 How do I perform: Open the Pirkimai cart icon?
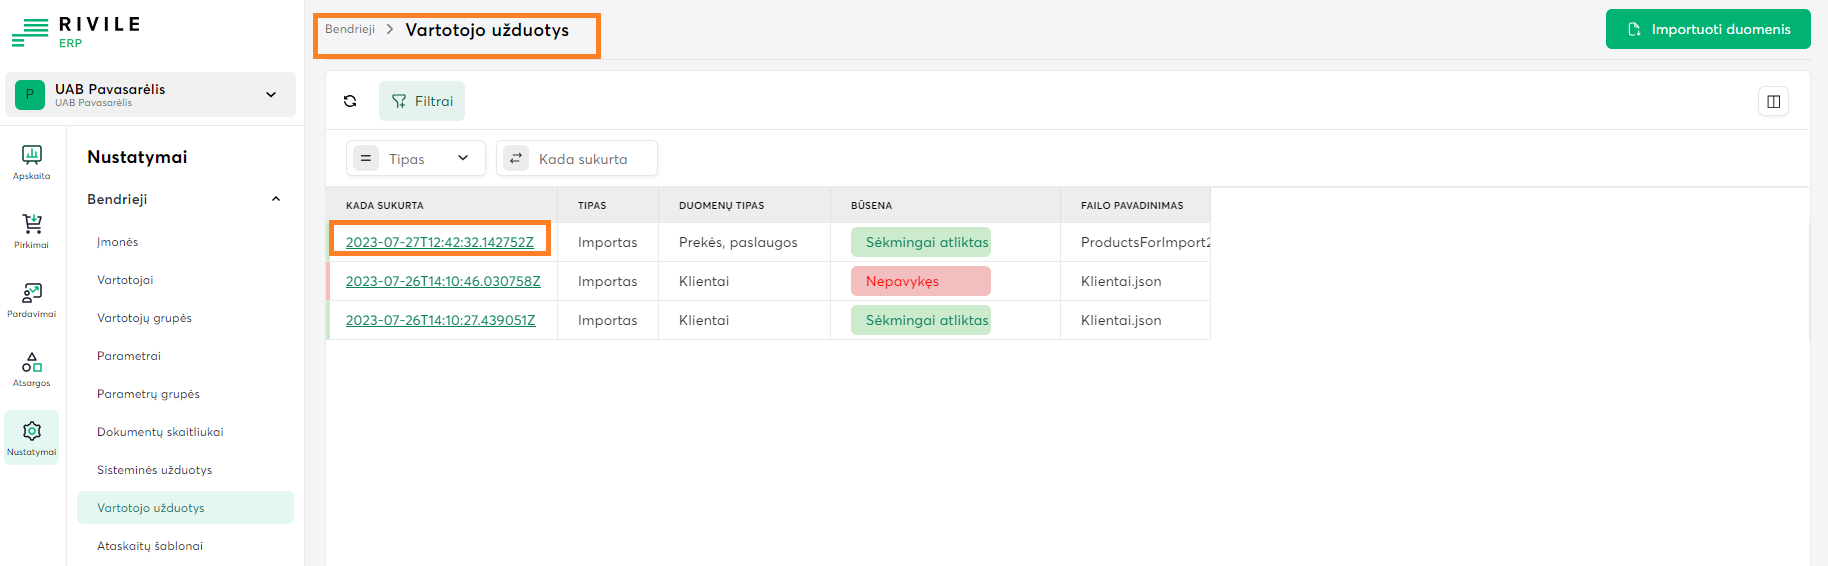(x=32, y=229)
